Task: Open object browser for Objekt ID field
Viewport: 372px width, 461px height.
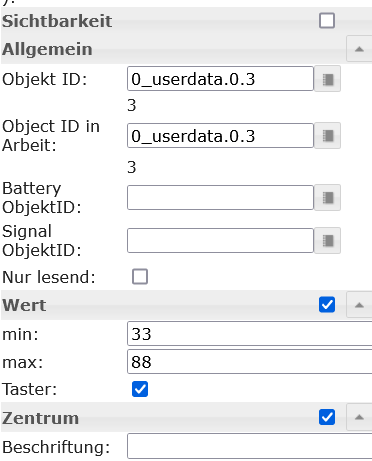Action: tap(327, 79)
